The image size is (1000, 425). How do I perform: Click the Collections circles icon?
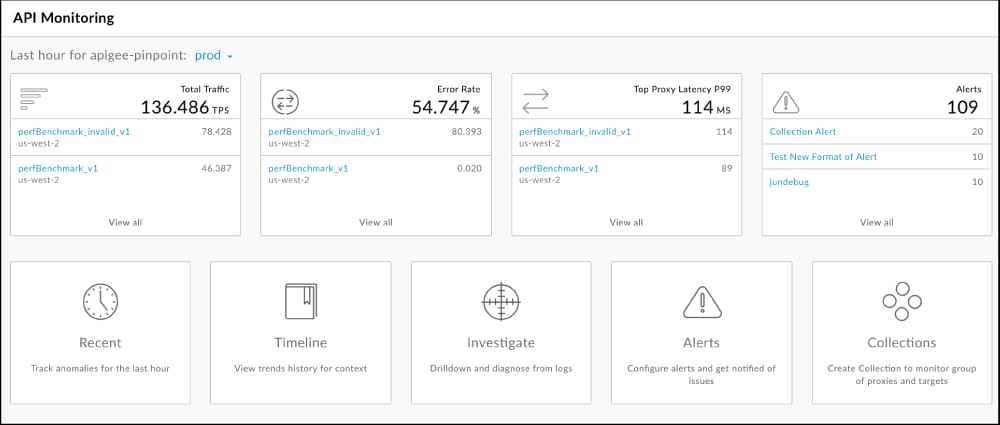(902, 301)
